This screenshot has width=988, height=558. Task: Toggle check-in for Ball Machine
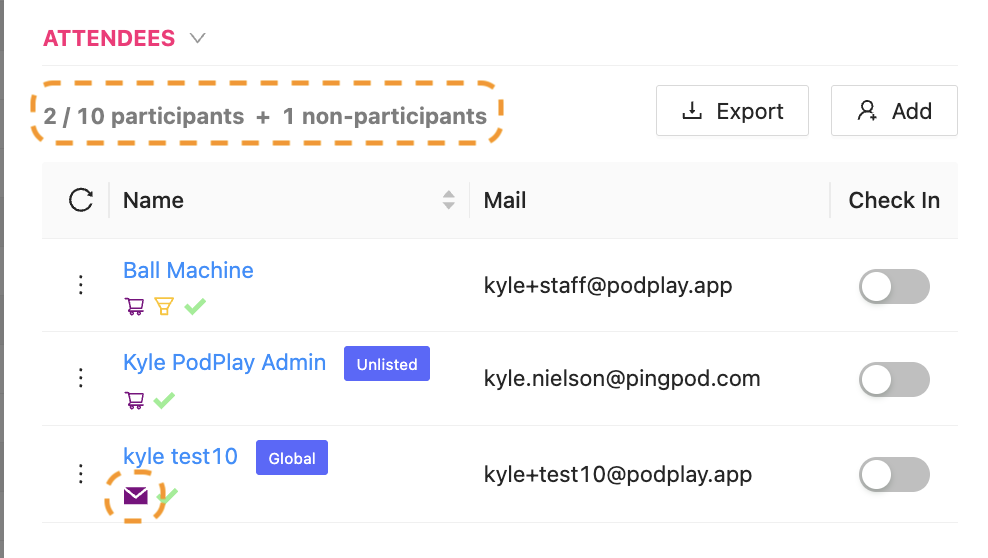pyautogui.click(x=894, y=286)
